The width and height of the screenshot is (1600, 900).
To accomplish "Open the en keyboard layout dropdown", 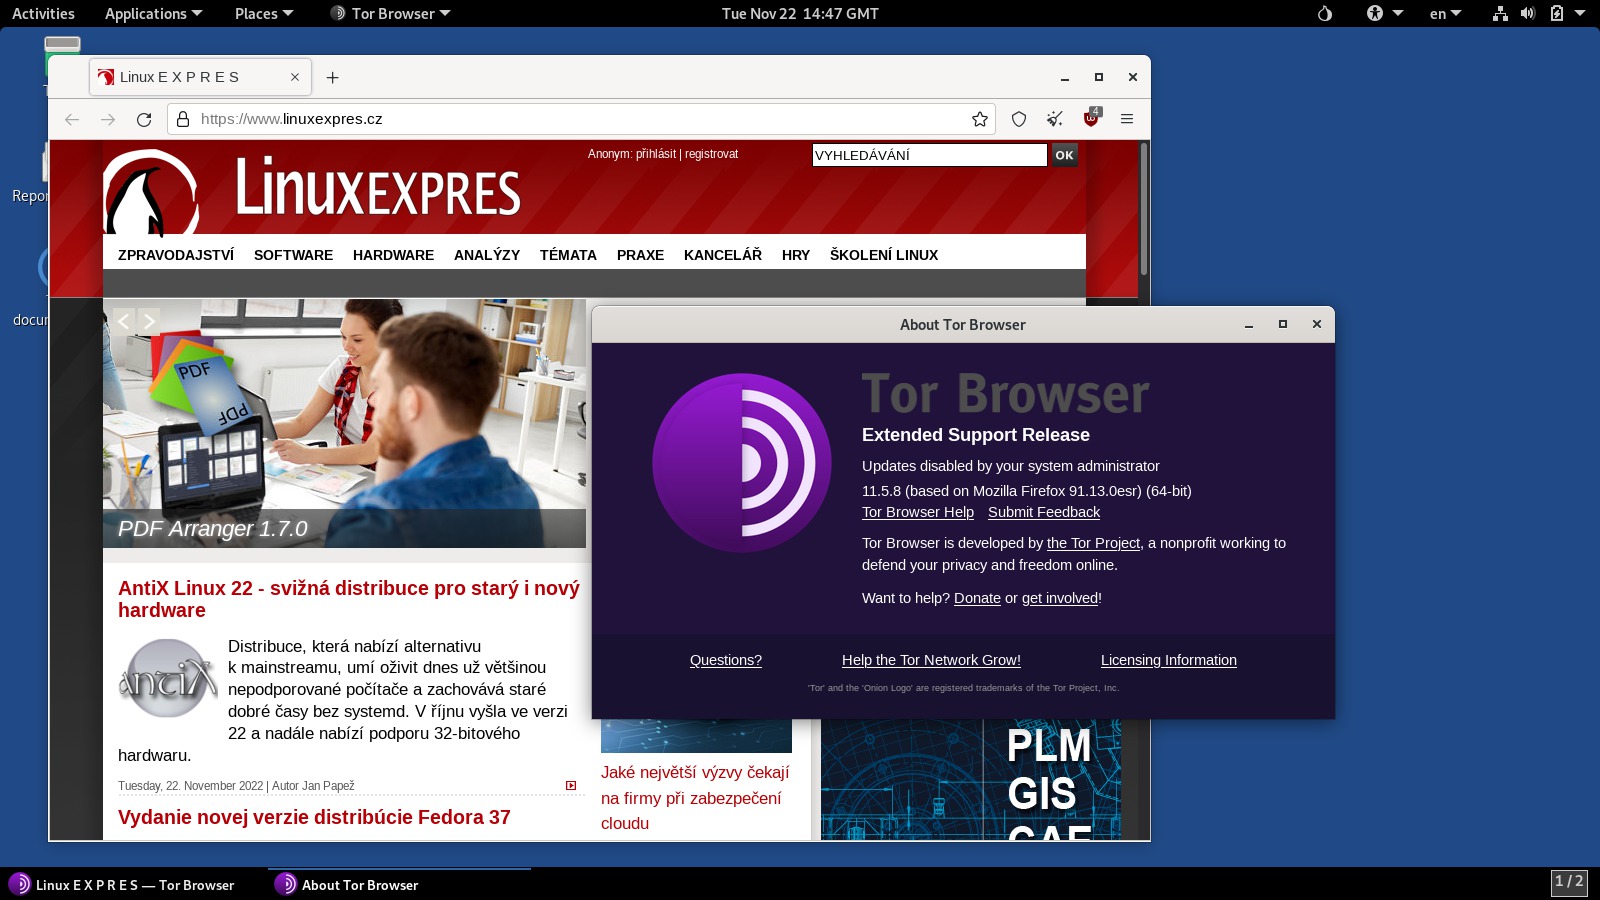I will [1445, 13].
